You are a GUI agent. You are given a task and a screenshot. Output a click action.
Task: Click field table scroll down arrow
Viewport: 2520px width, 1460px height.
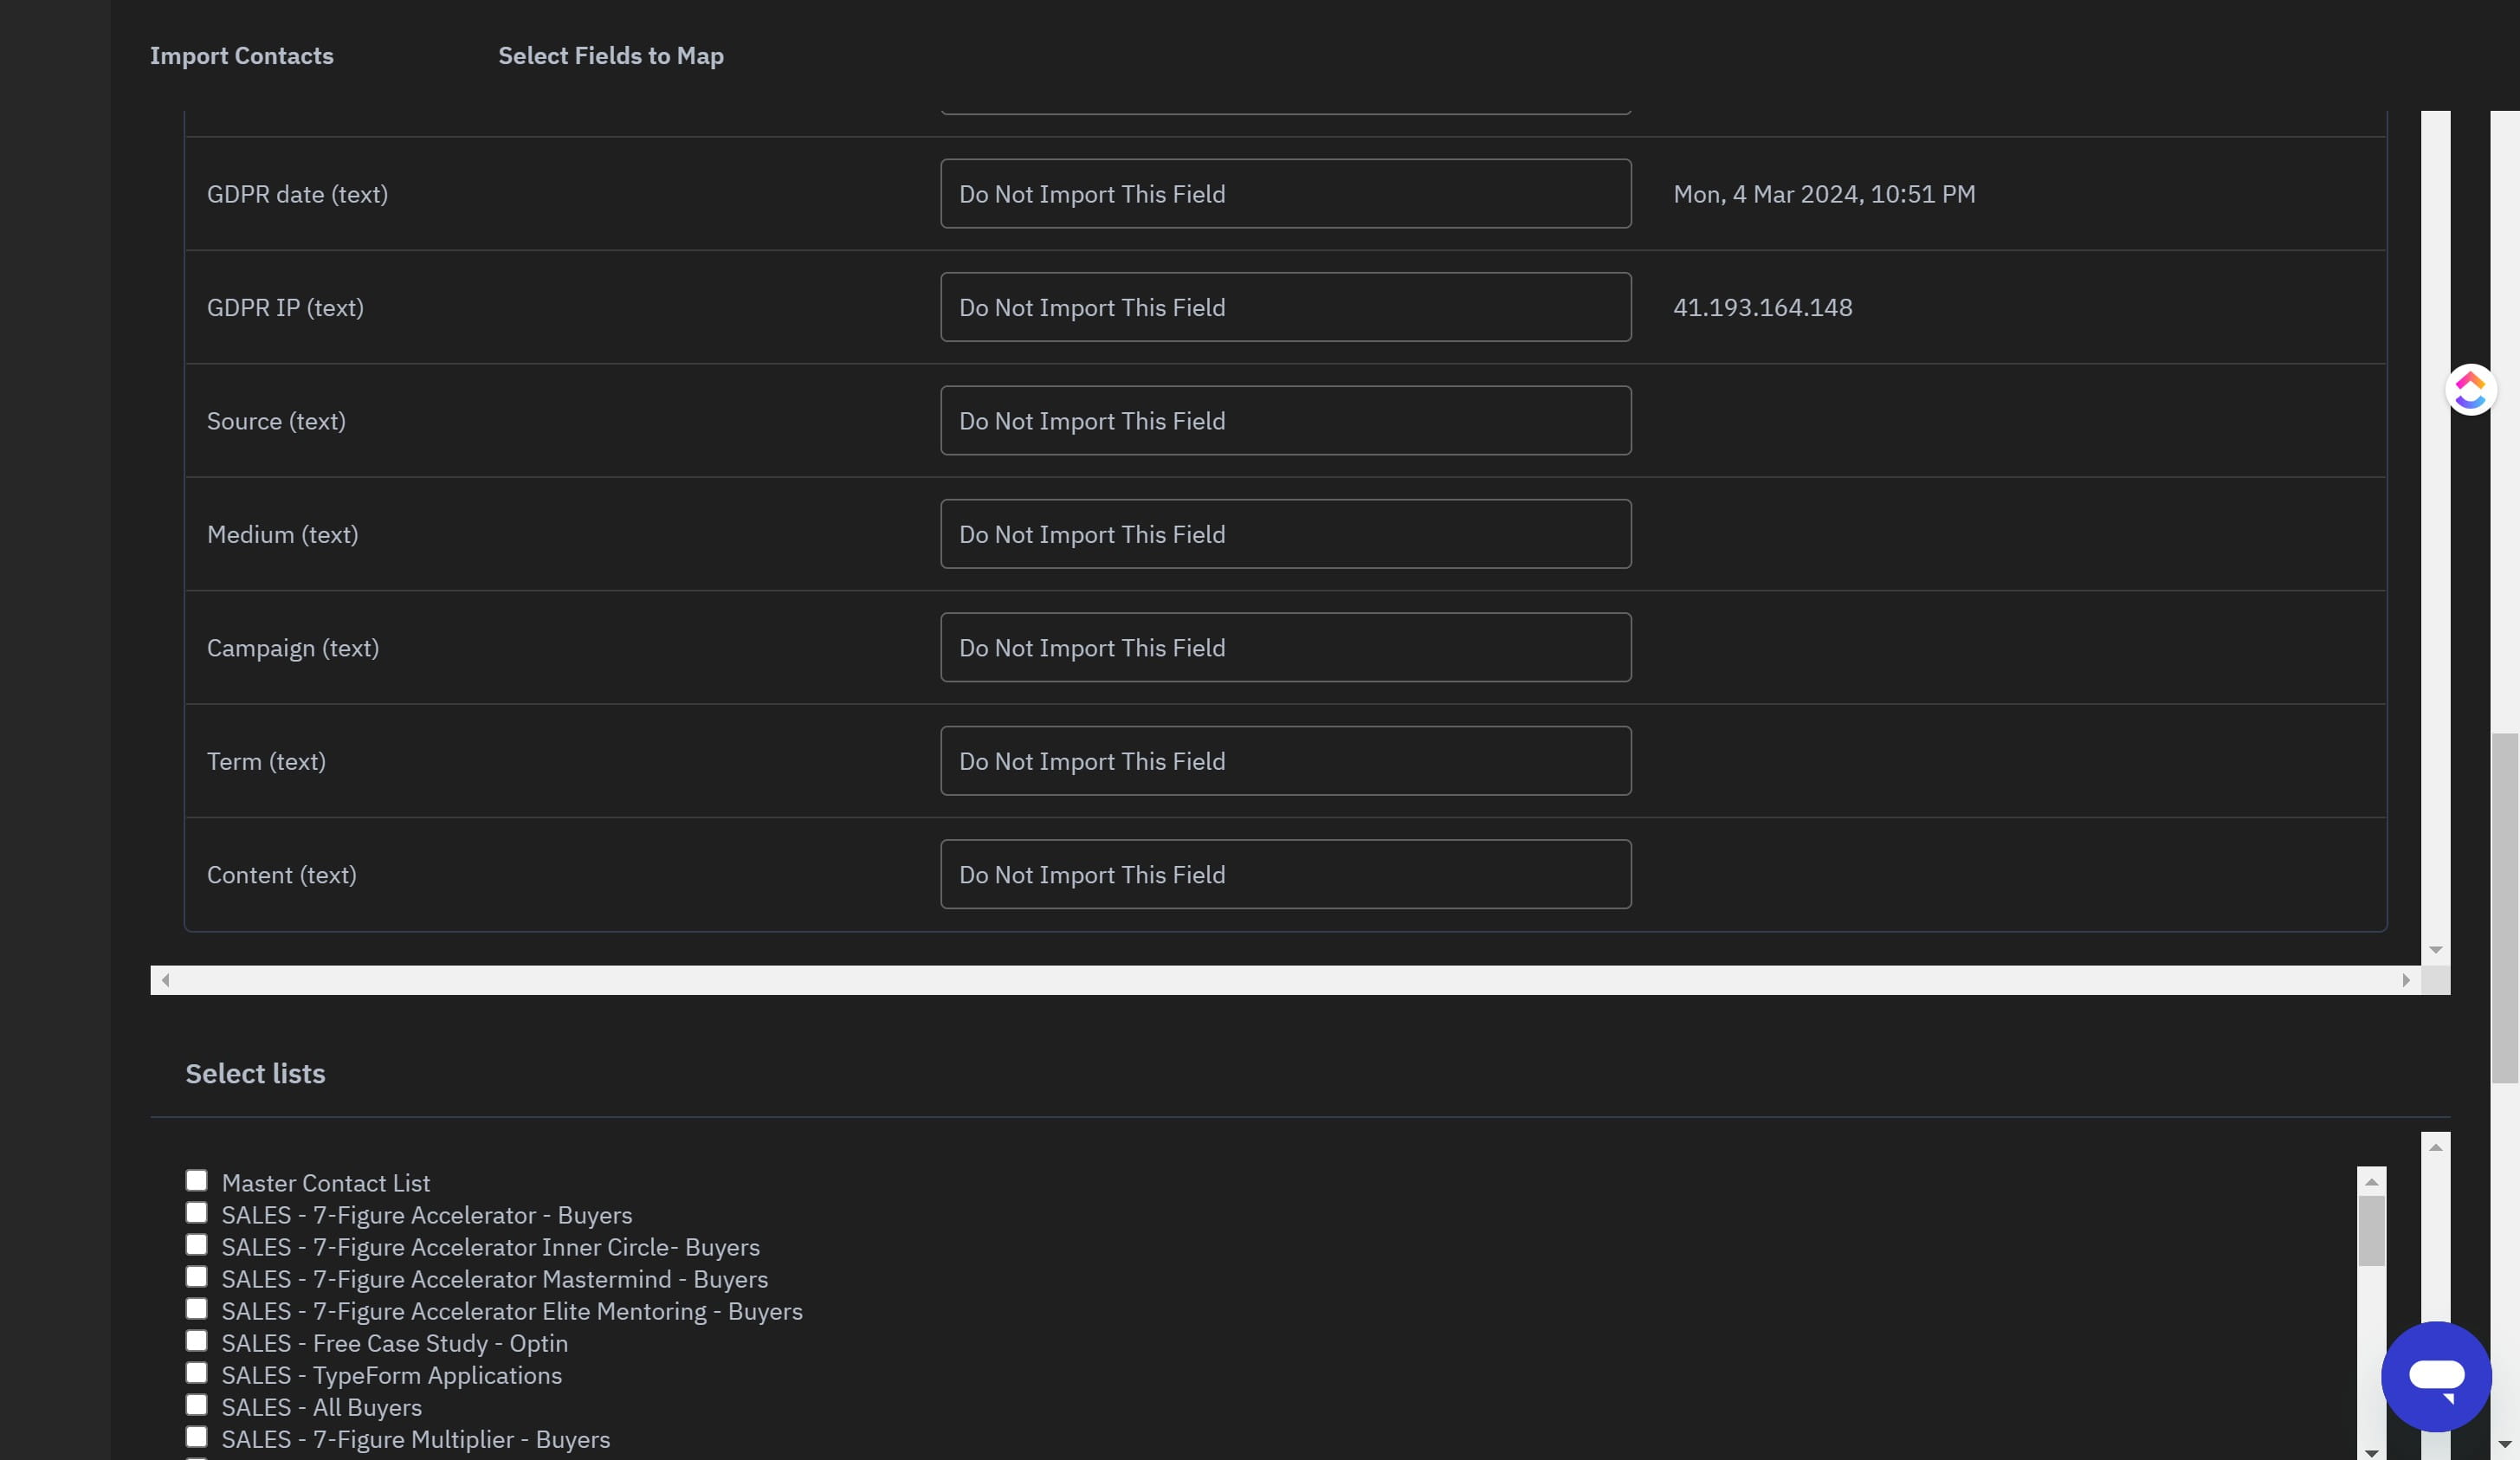[x=2435, y=950]
